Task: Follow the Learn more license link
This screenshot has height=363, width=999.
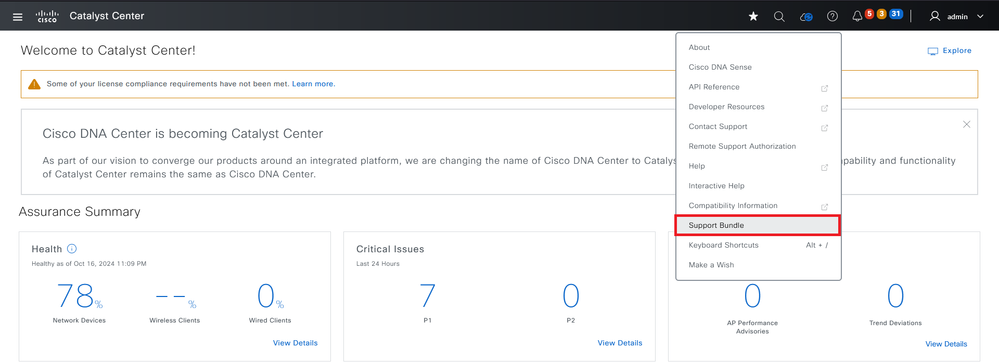Action: coord(313,84)
